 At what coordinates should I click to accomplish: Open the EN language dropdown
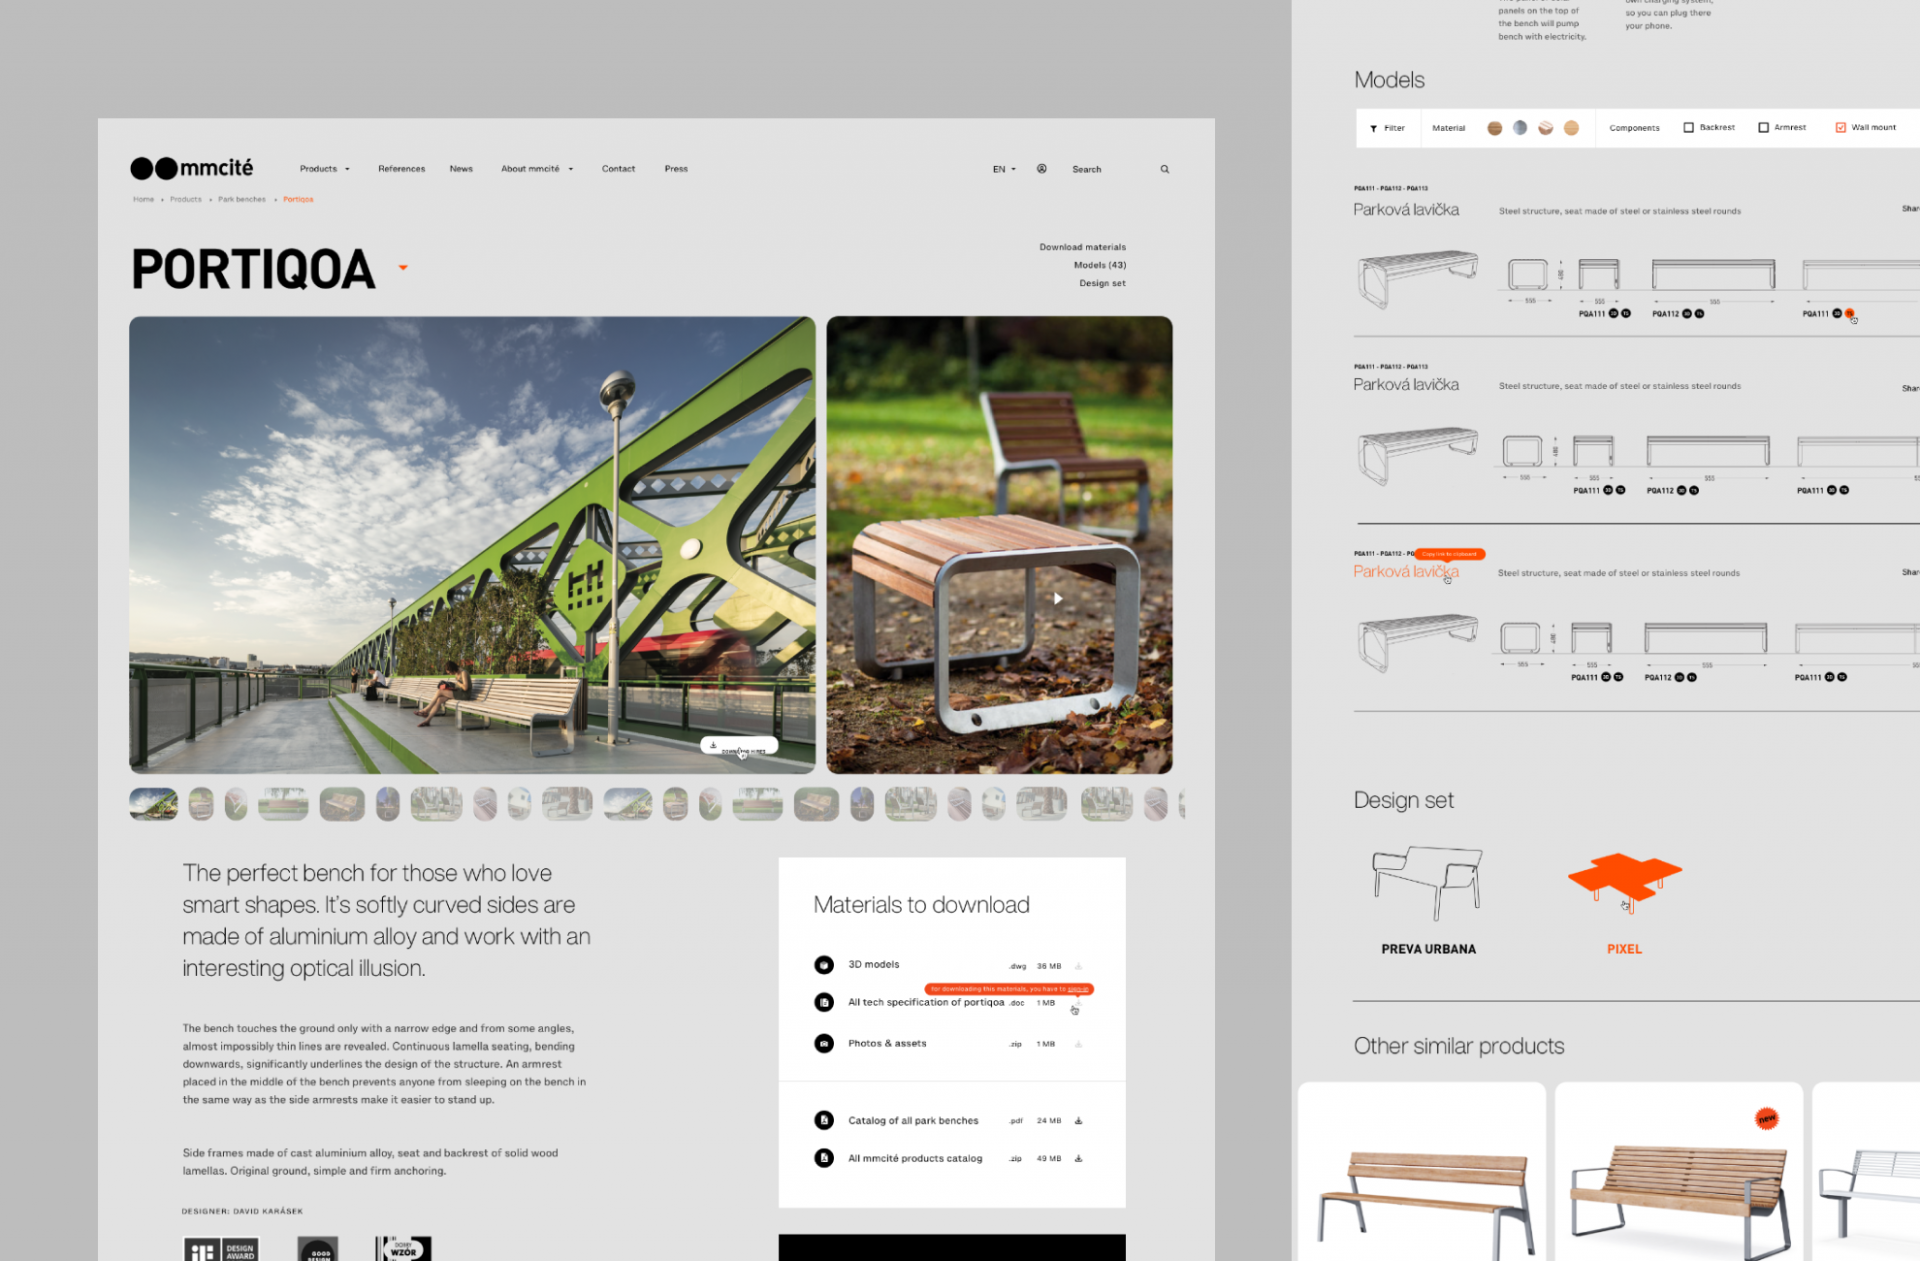click(x=1003, y=169)
